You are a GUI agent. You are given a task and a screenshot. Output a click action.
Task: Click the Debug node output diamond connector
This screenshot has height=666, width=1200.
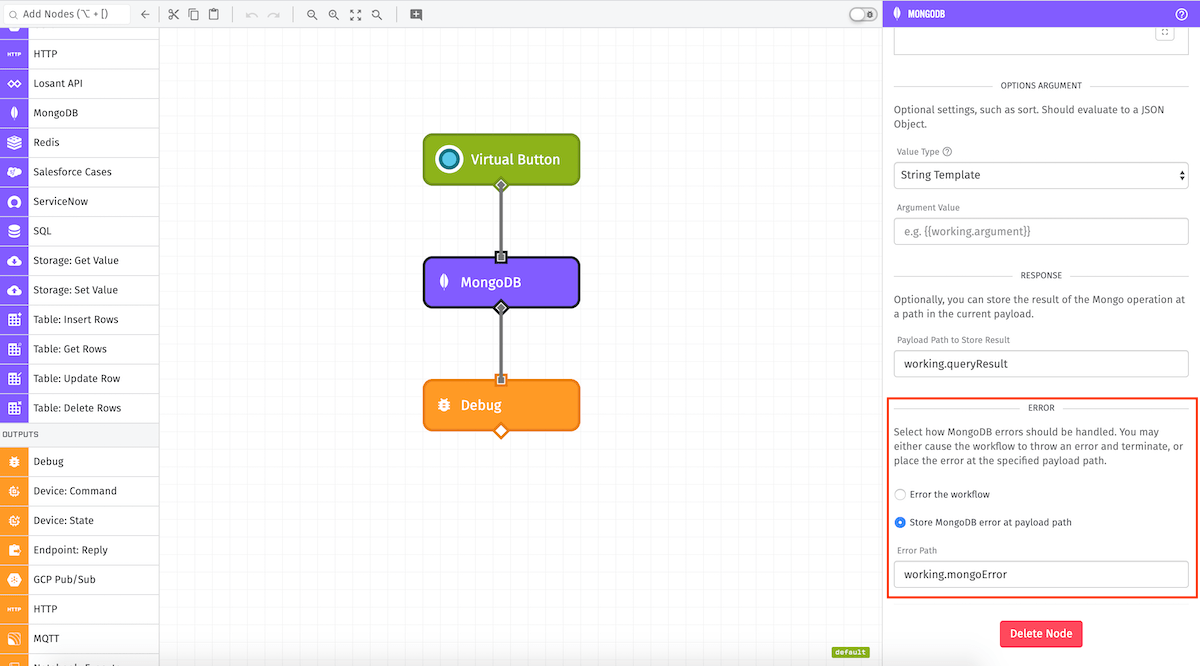(x=501, y=431)
